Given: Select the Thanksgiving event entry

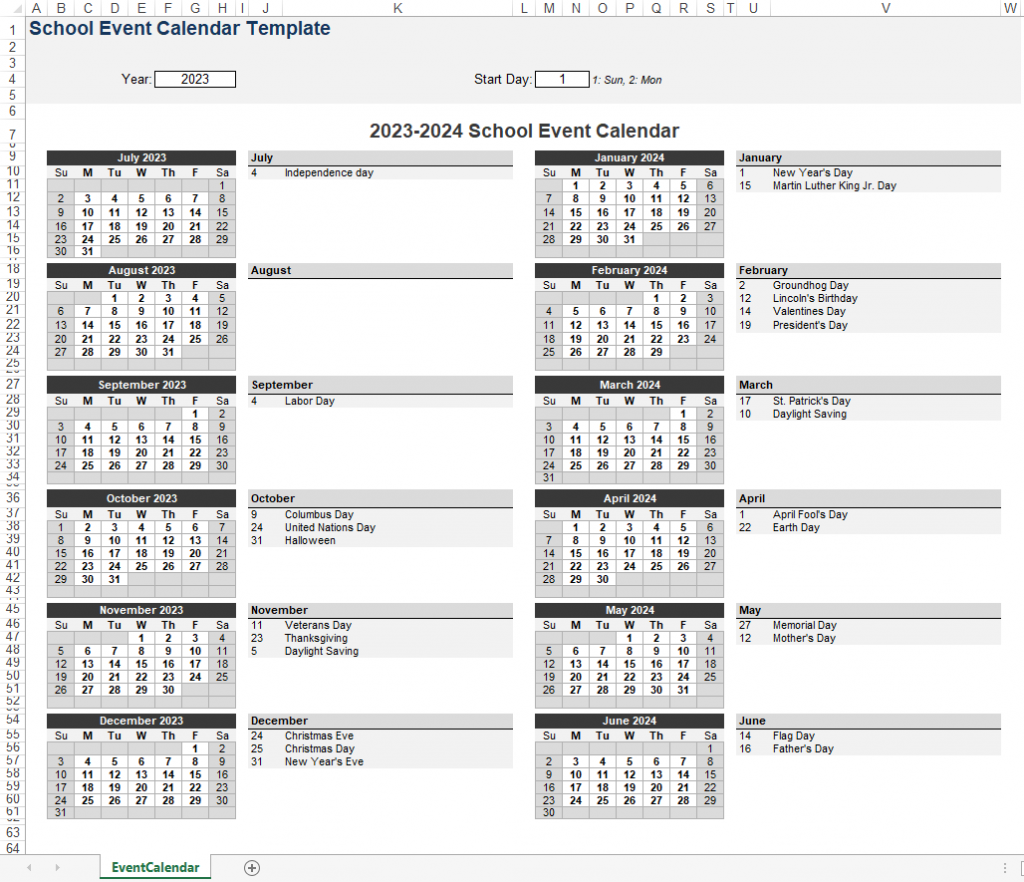Looking at the screenshot, I should point(316,638).
